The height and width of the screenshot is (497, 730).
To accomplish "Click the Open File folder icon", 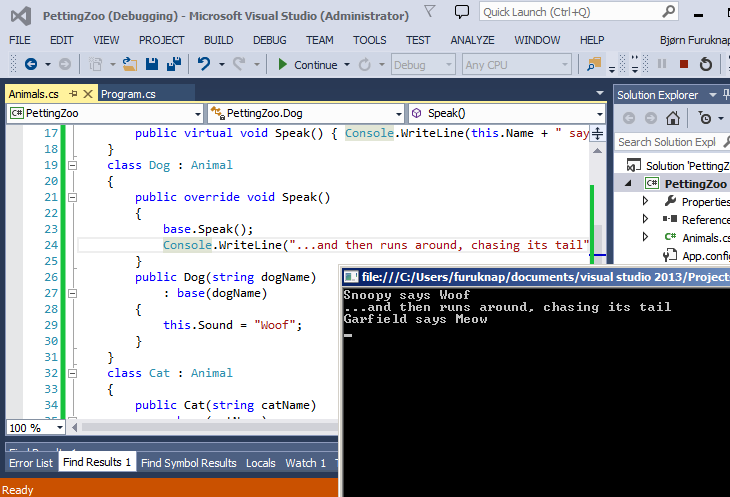I will pos(129,64).
